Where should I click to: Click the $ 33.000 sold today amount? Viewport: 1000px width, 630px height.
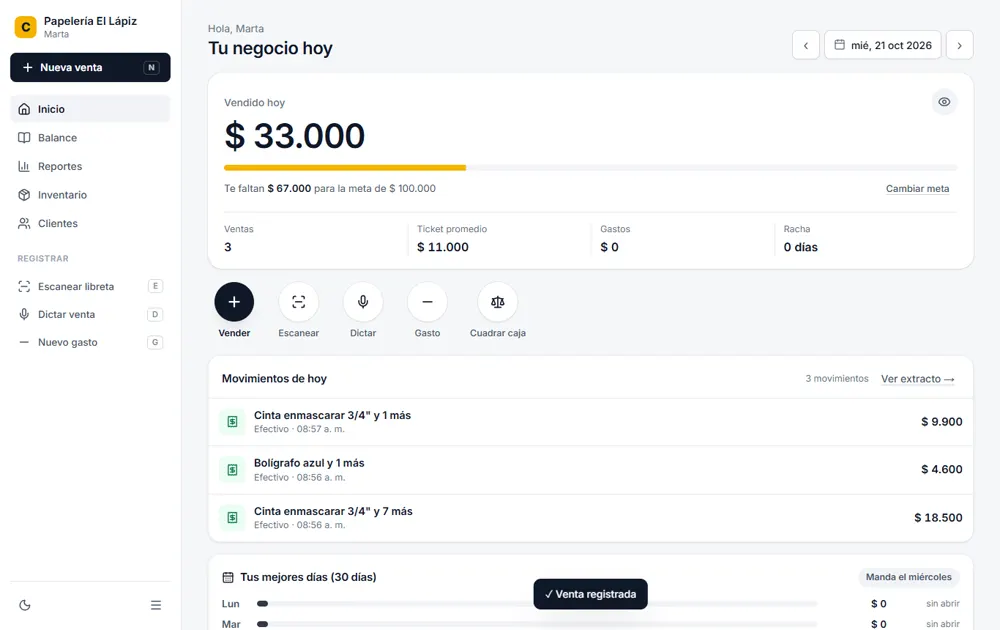(295, 136)
